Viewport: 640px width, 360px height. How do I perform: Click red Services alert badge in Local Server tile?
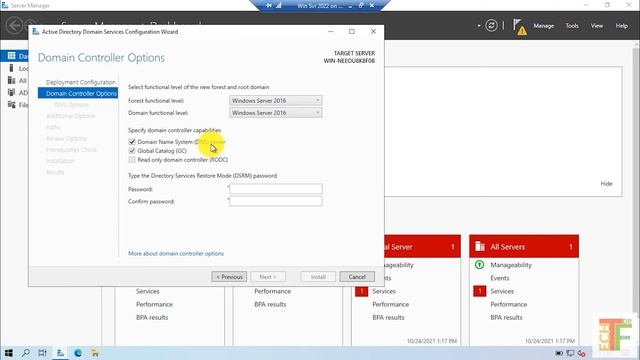(x=361, y=291)
